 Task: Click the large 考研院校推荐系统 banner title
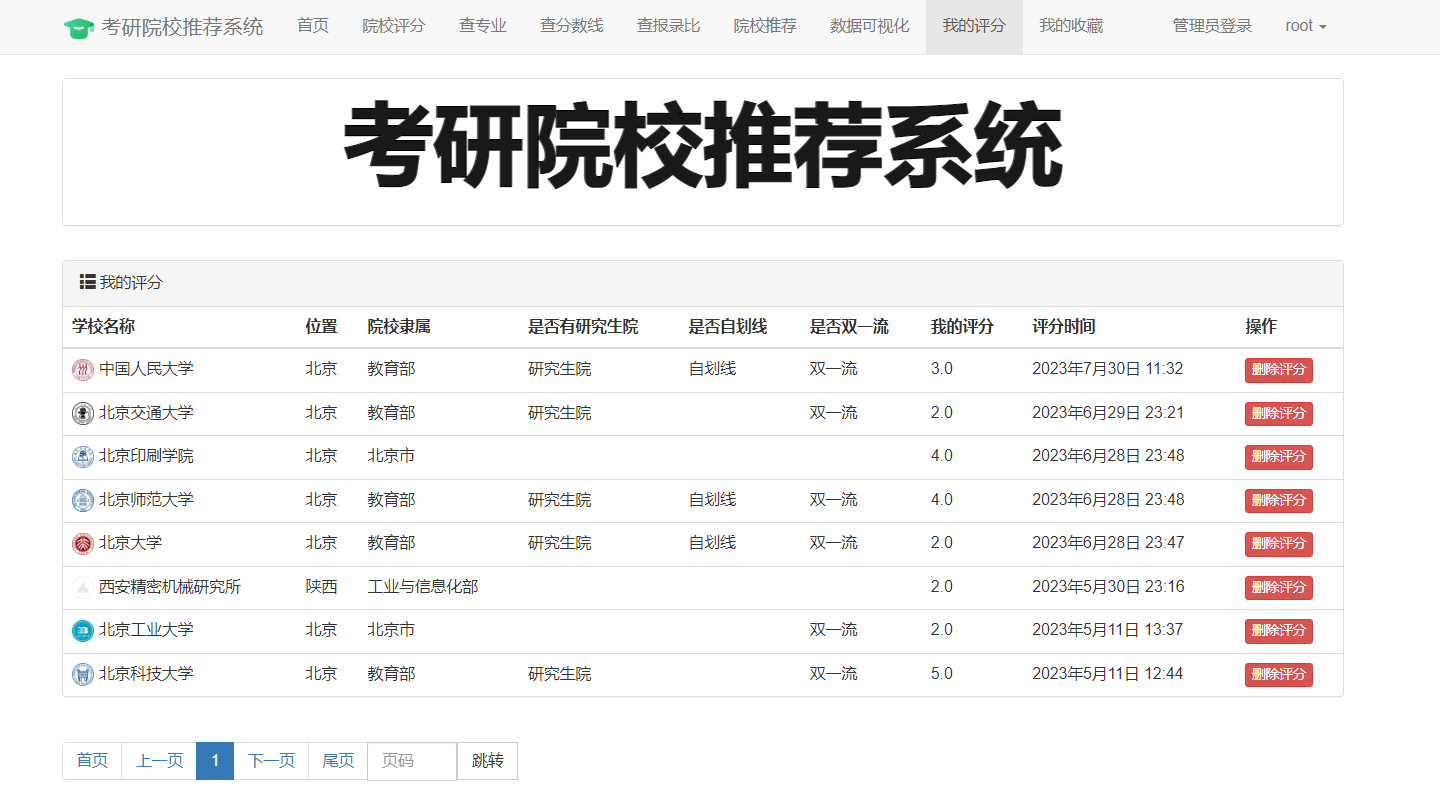pos(702,147)
